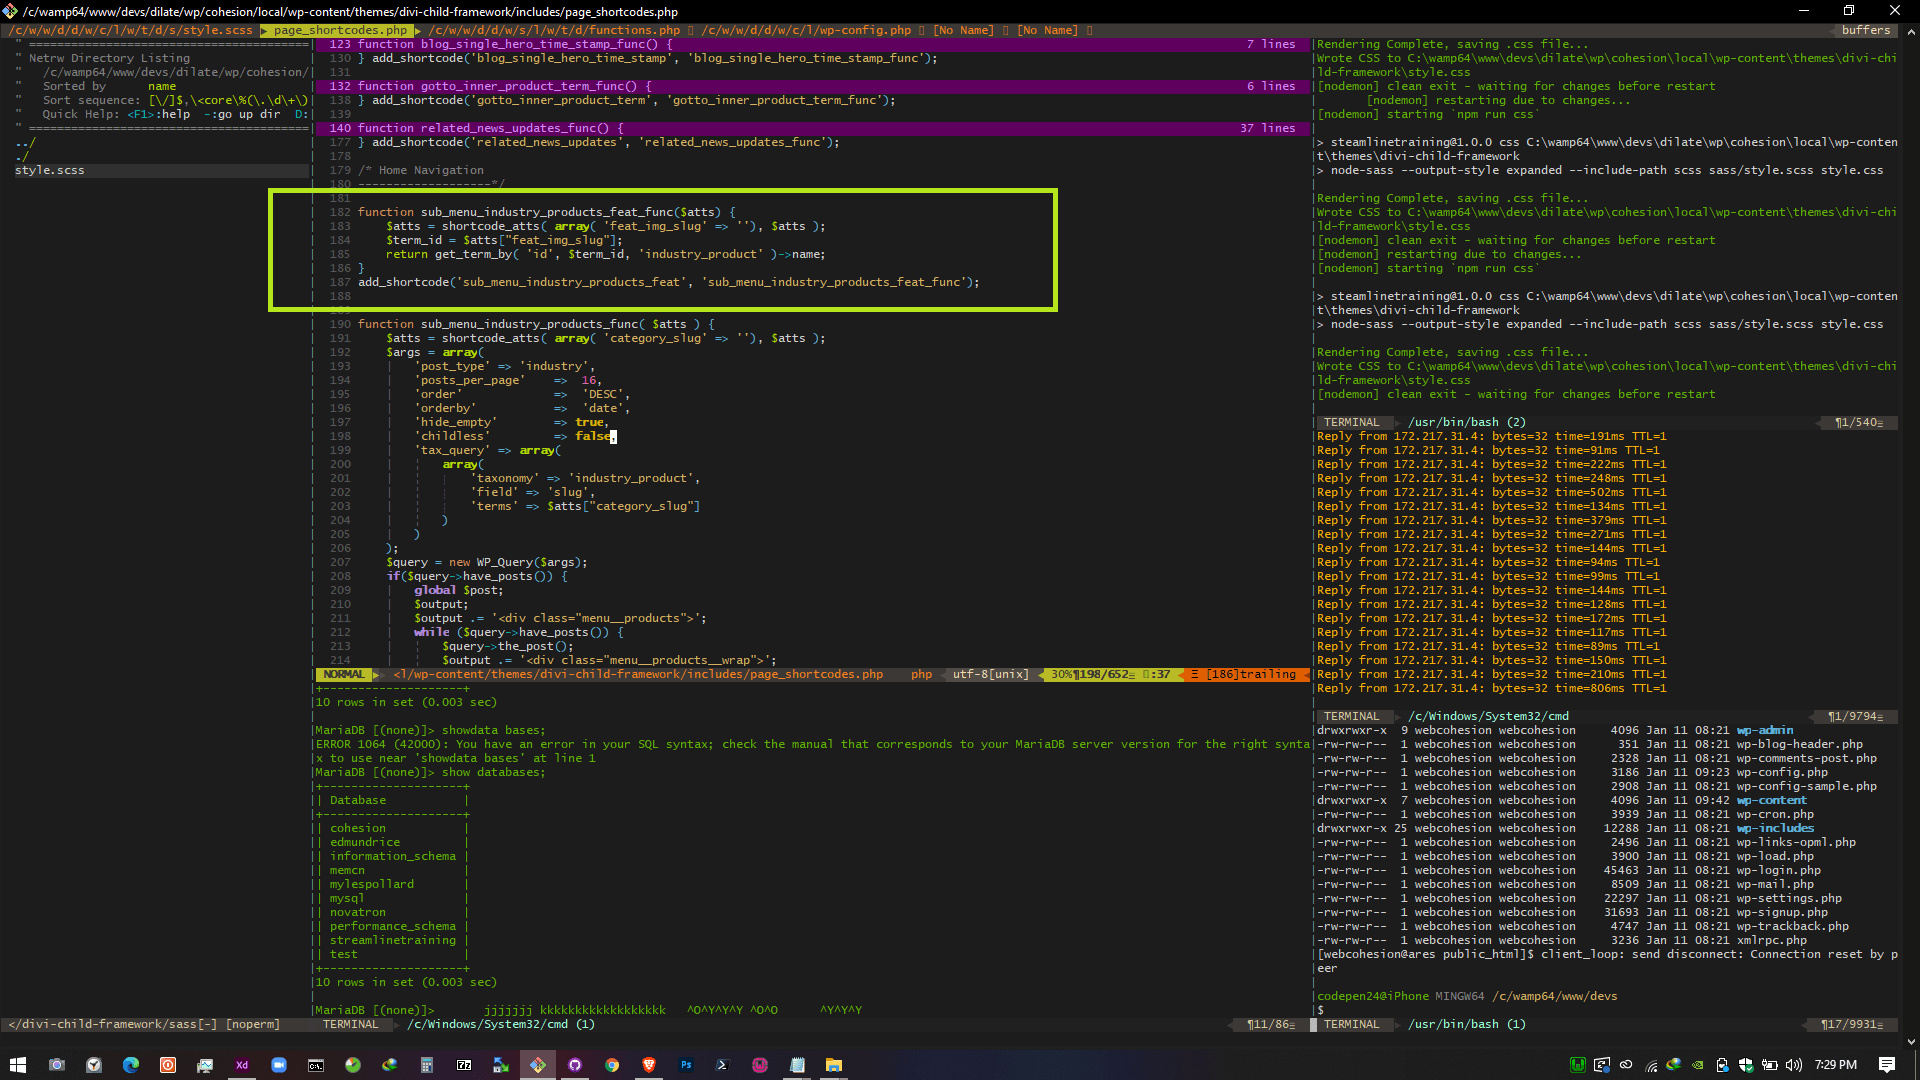Click the utf-8[unix] encoding status segment
The height and width of the screenshot is (1080, 1920).
point(990,674)
